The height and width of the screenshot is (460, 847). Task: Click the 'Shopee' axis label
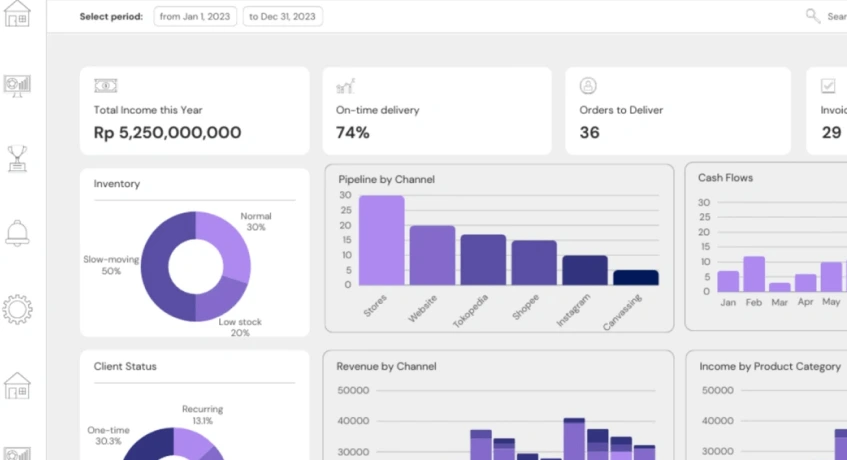pos(525,307)
